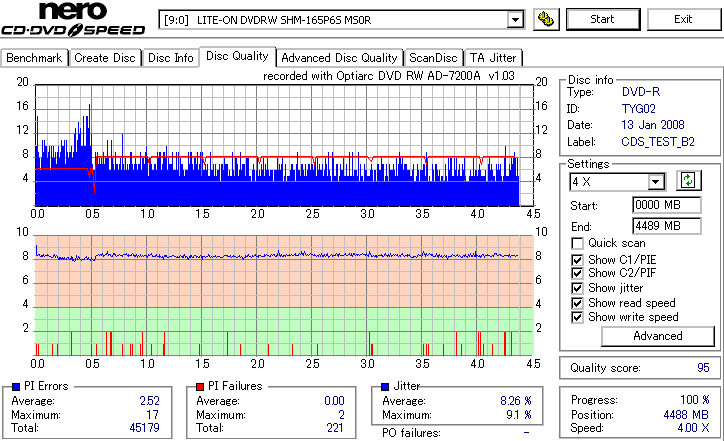Toggle the Show C1/PIE checkbox
724x441 pixels.
(577, 260)
